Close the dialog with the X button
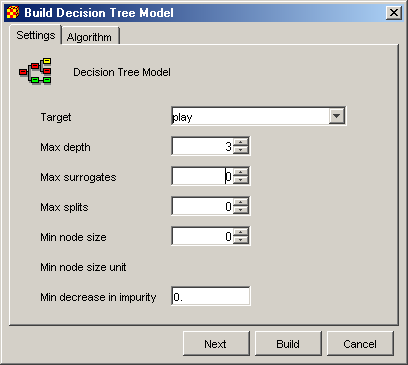 tap(394, 13)
